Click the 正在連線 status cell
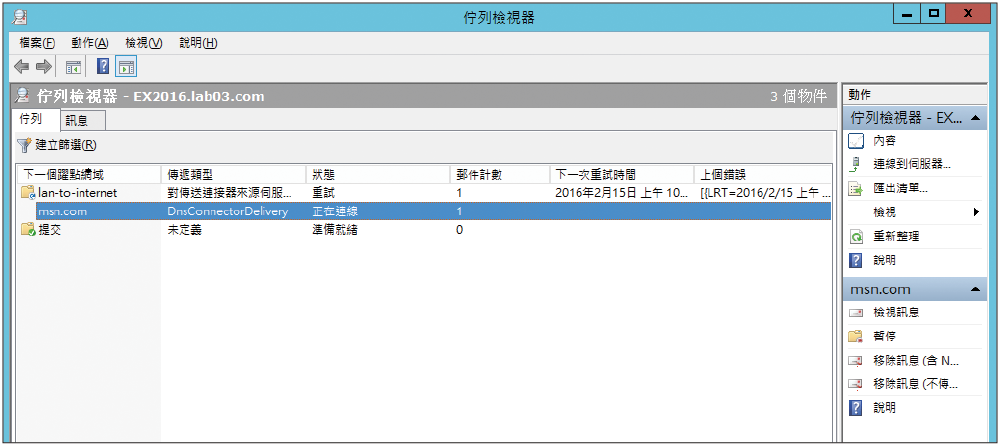Image resolution: width=1001 pixels, height=446 pixels. point(335,211)
